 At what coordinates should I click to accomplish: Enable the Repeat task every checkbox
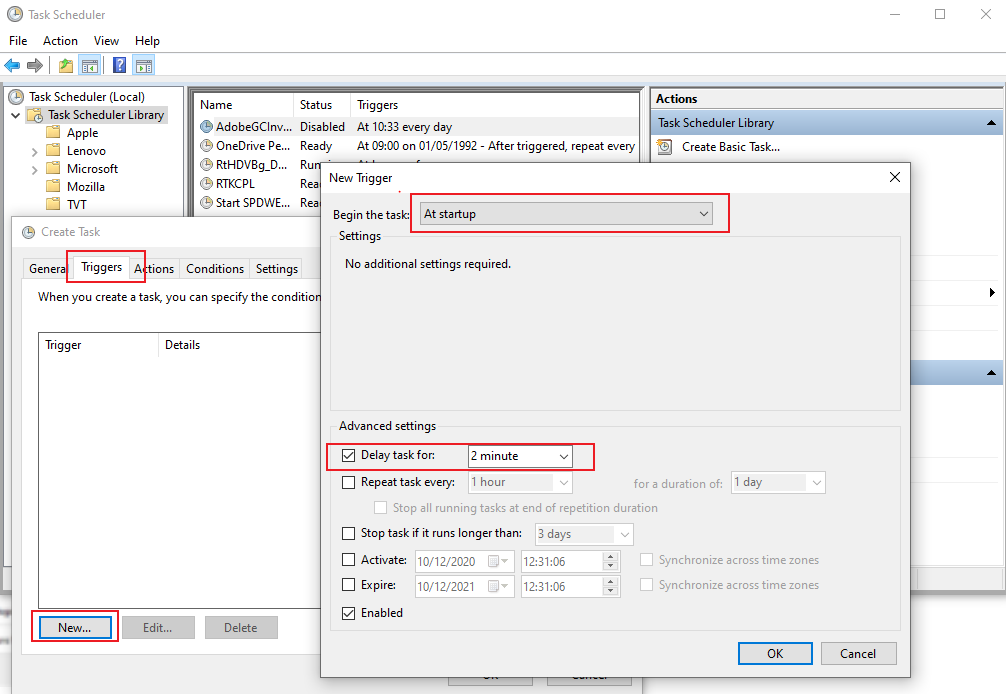tap(349, 482)
